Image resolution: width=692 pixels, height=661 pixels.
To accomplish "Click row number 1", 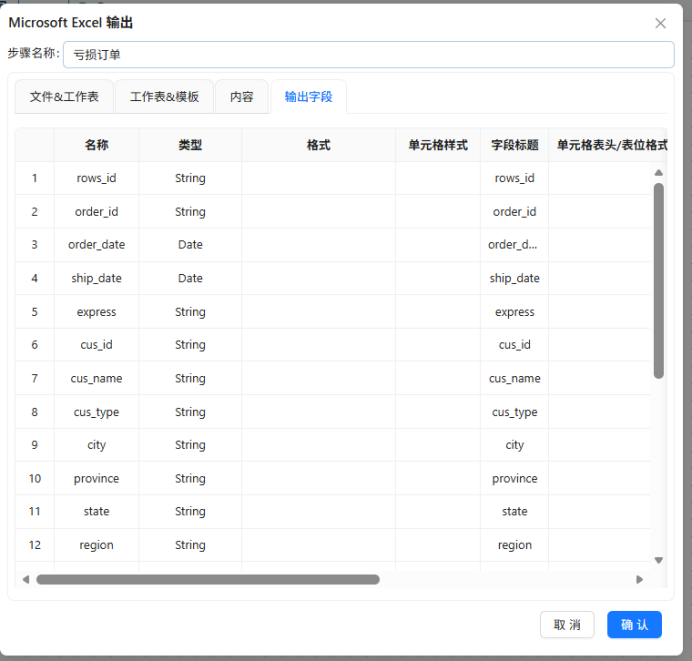I will click(x=34, y=178).
